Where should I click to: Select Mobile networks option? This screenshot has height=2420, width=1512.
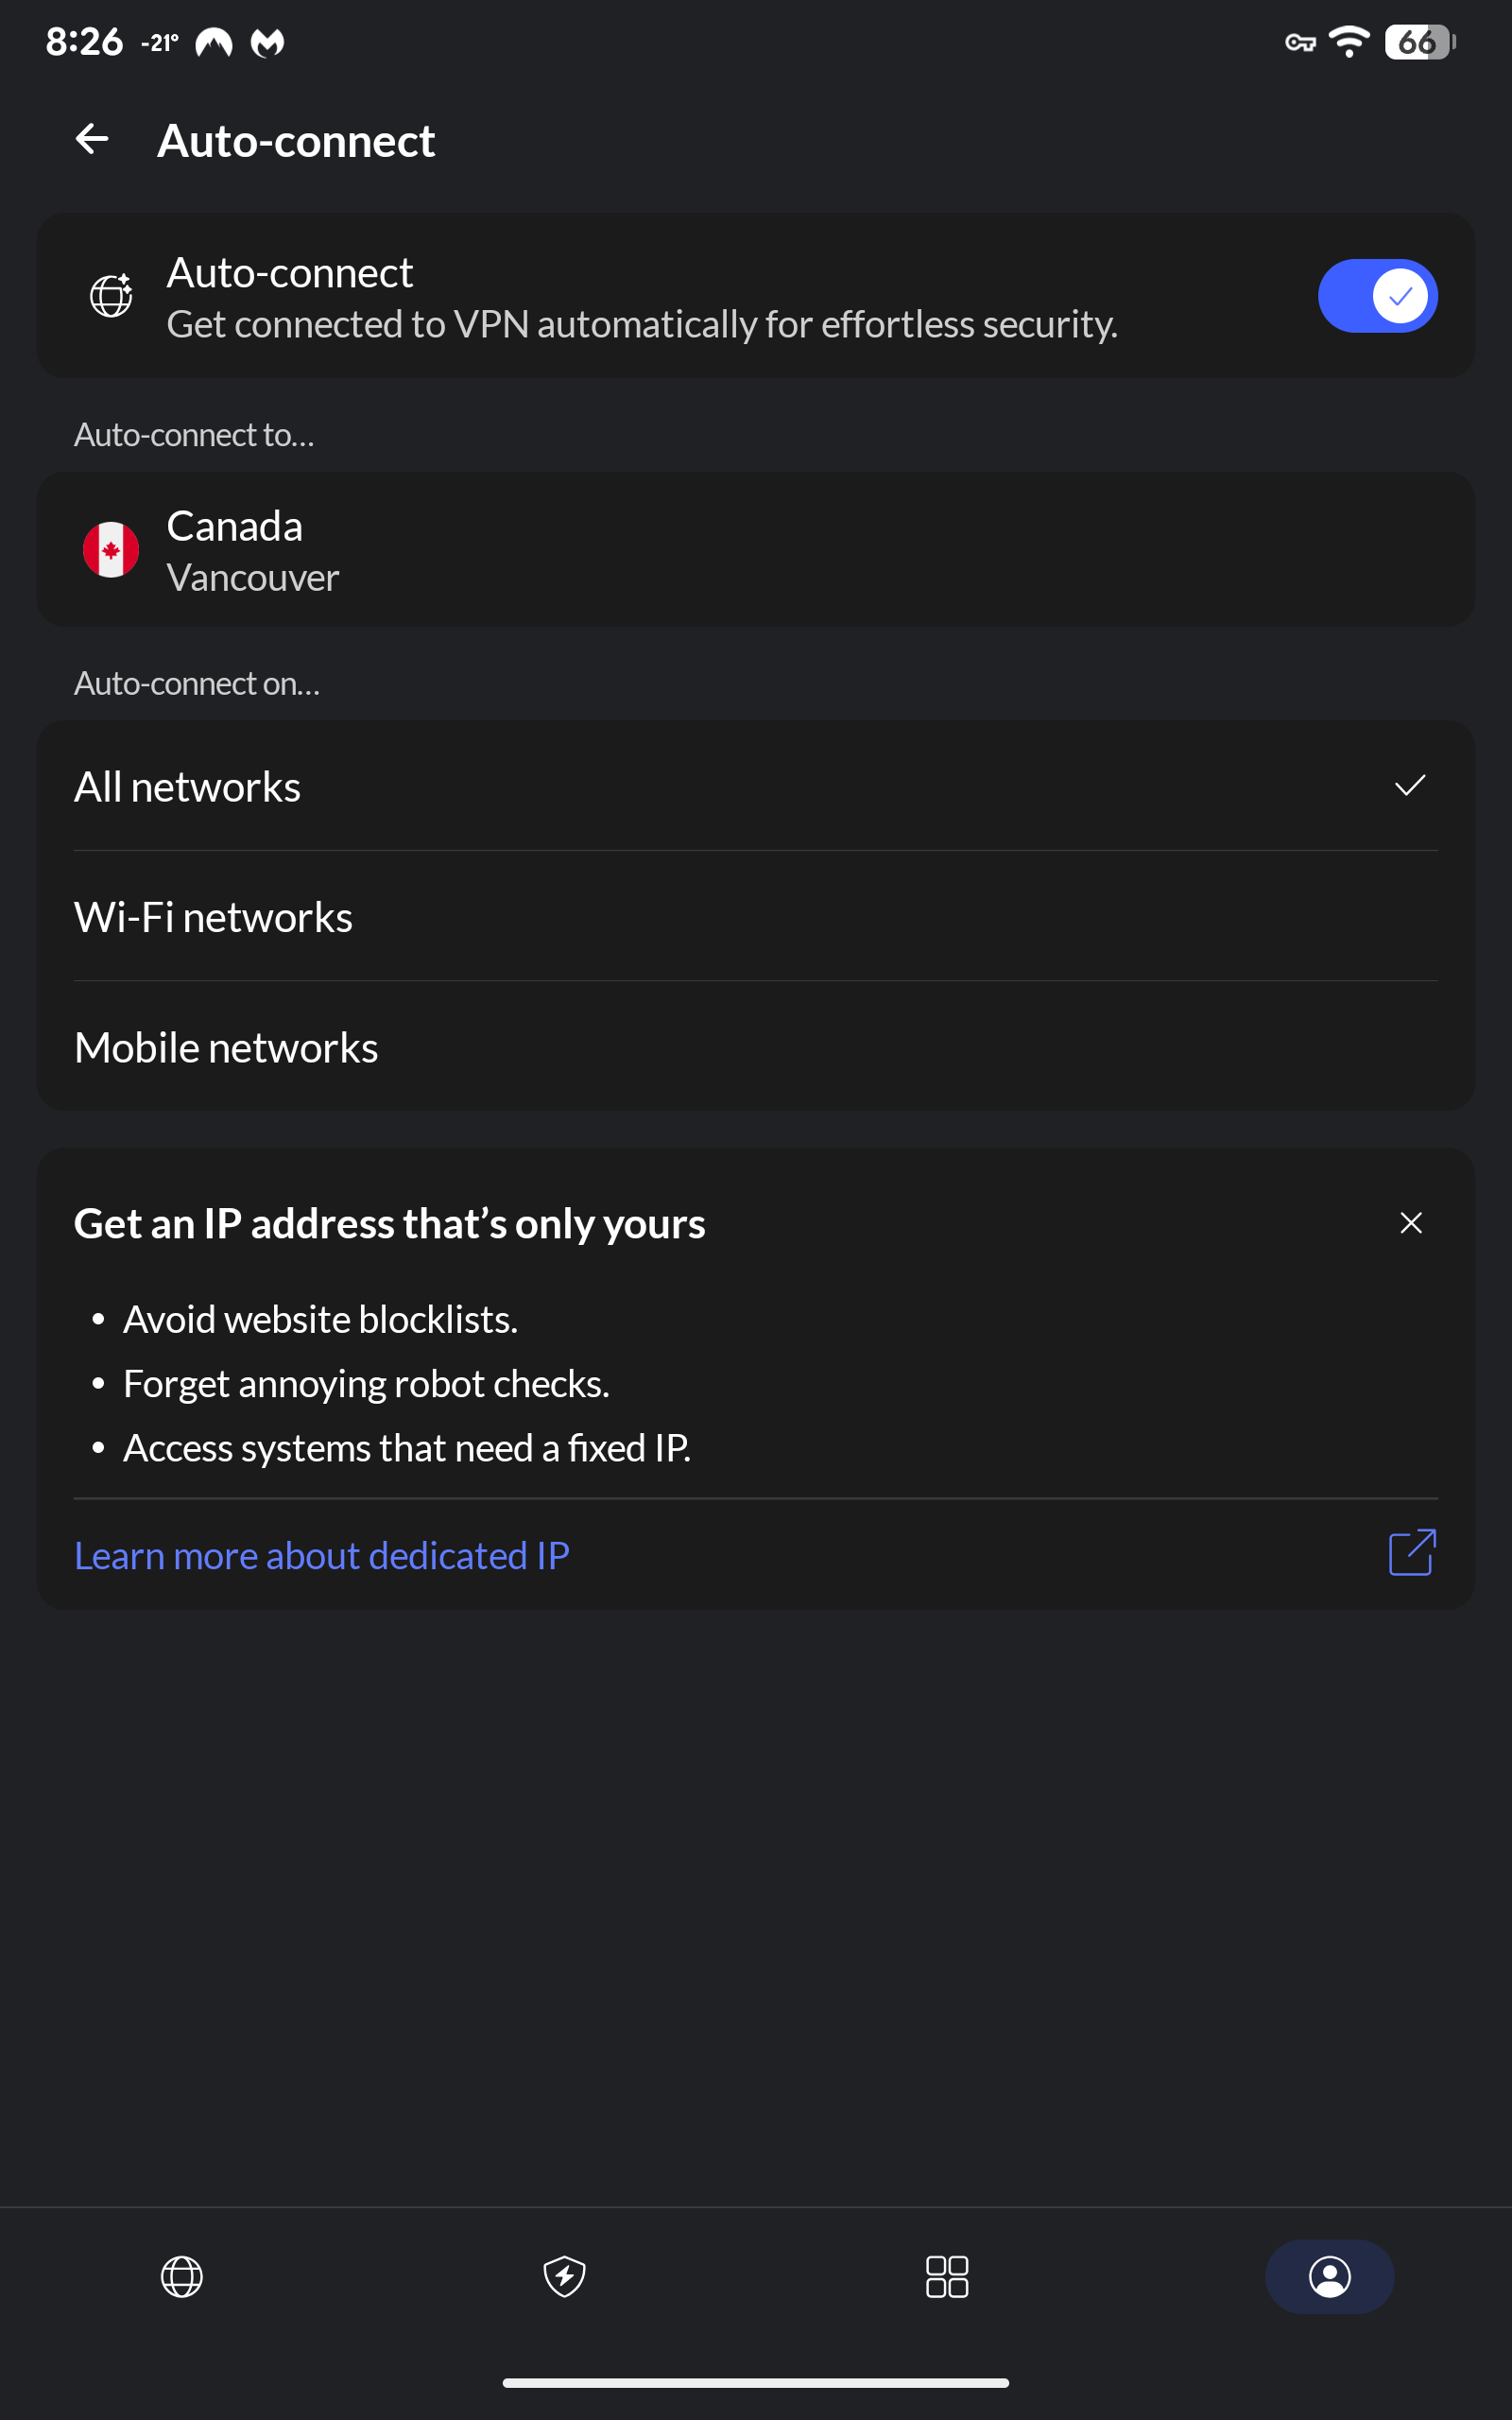coord(755,1047)
